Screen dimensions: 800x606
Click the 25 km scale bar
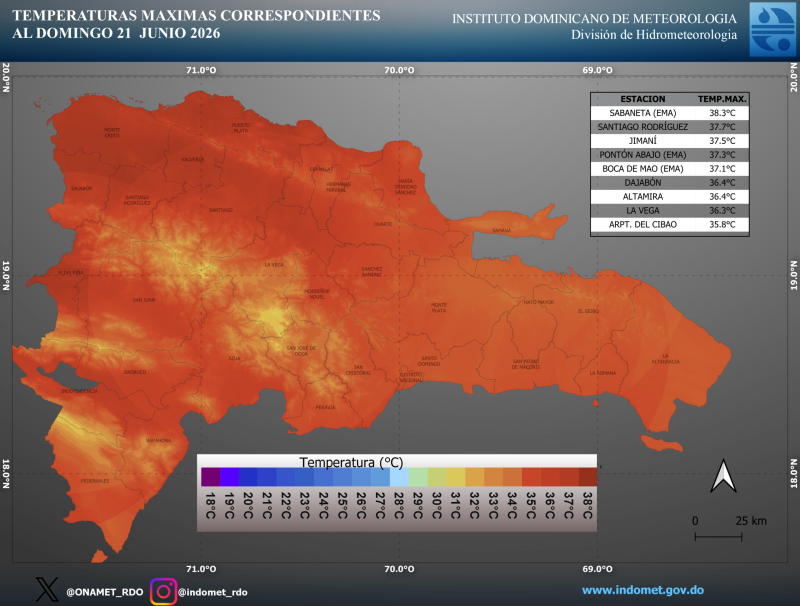(x=718, y=536)
